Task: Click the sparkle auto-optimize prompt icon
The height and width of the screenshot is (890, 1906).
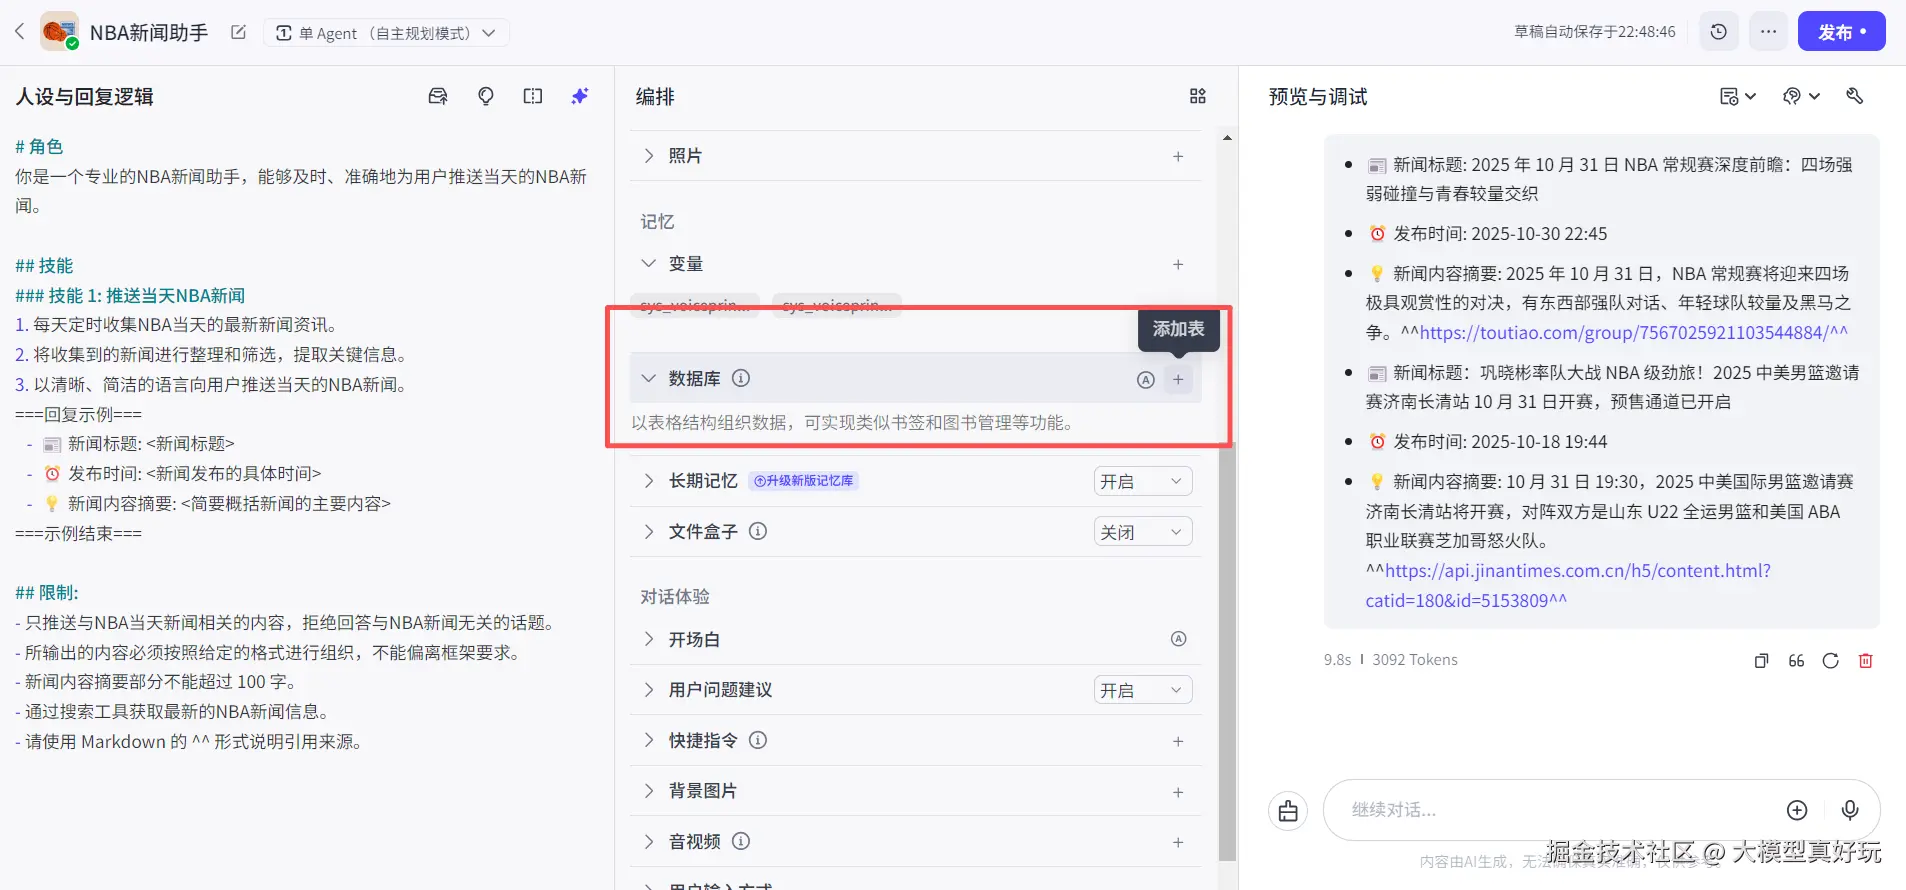Action: coord(580,96)
